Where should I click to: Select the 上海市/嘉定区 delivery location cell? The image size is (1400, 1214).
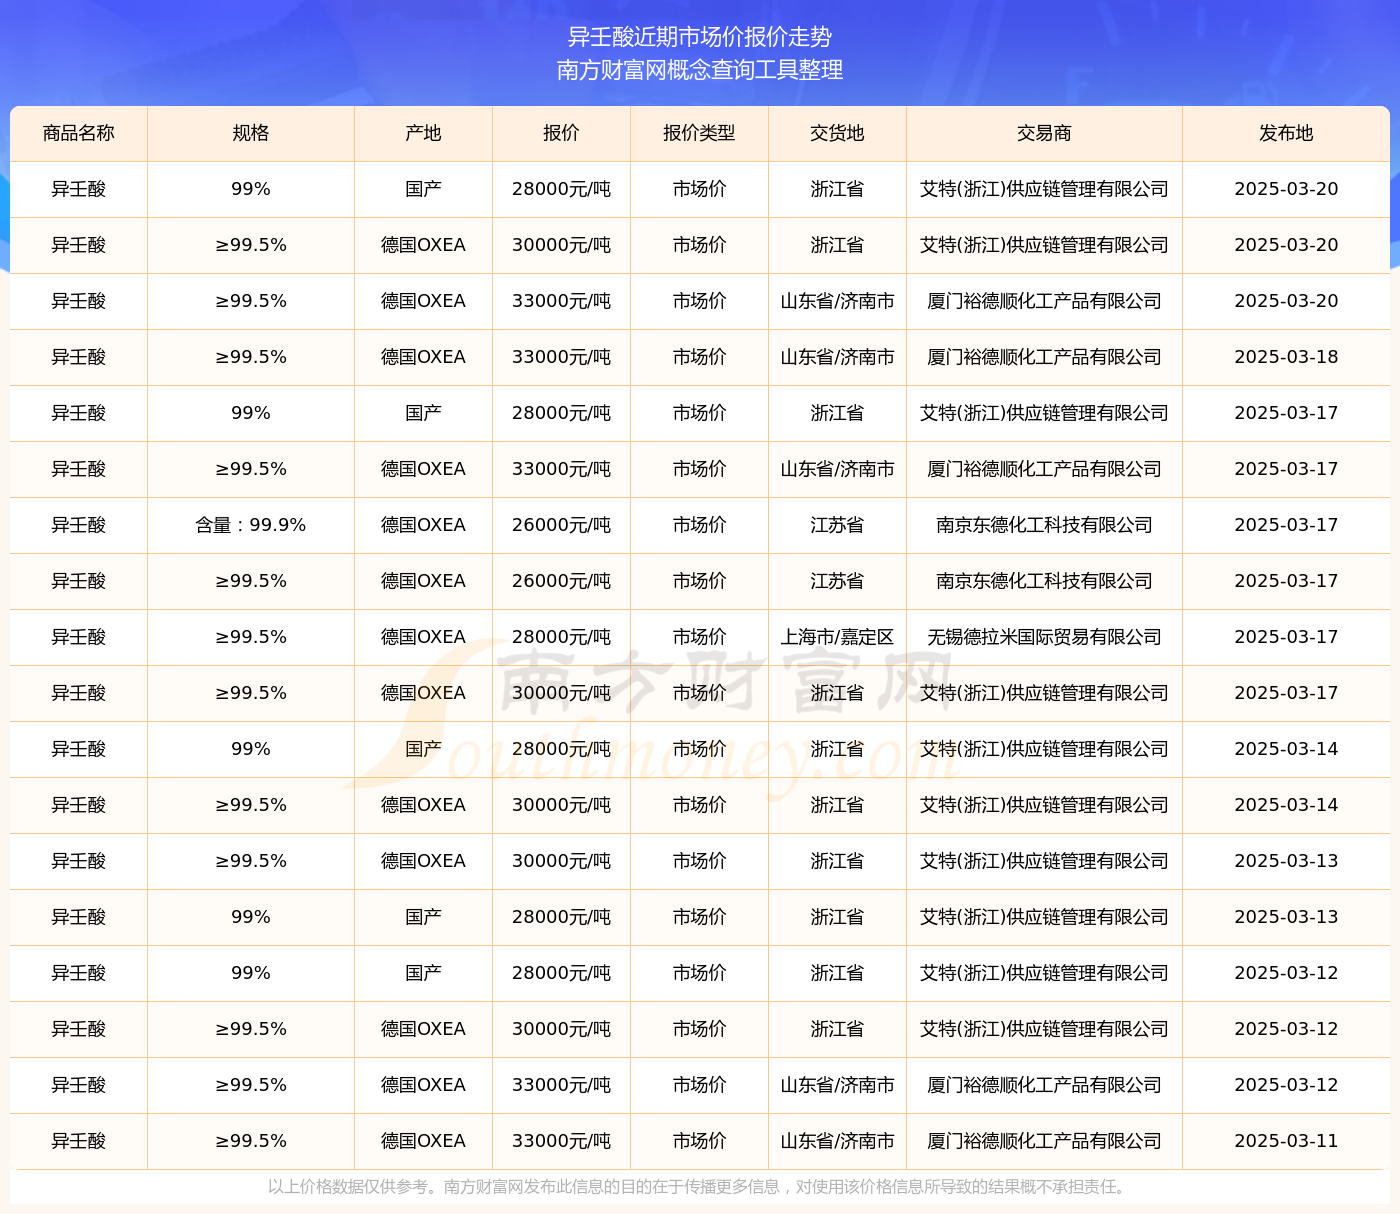[x=837, y=637]
